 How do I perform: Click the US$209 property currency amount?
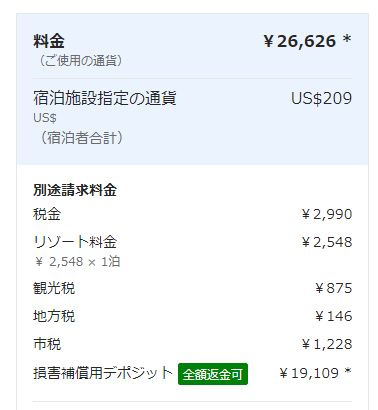pyautogui.click(x=321, y=98)
